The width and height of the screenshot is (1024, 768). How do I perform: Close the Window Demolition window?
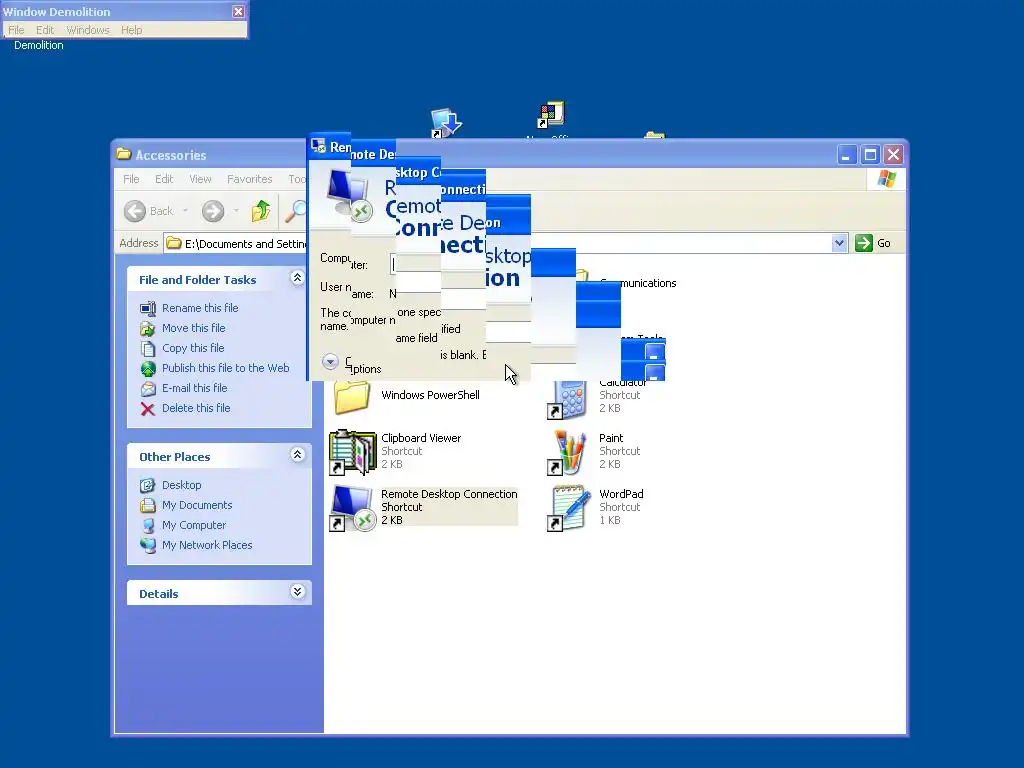pos(238,11)
